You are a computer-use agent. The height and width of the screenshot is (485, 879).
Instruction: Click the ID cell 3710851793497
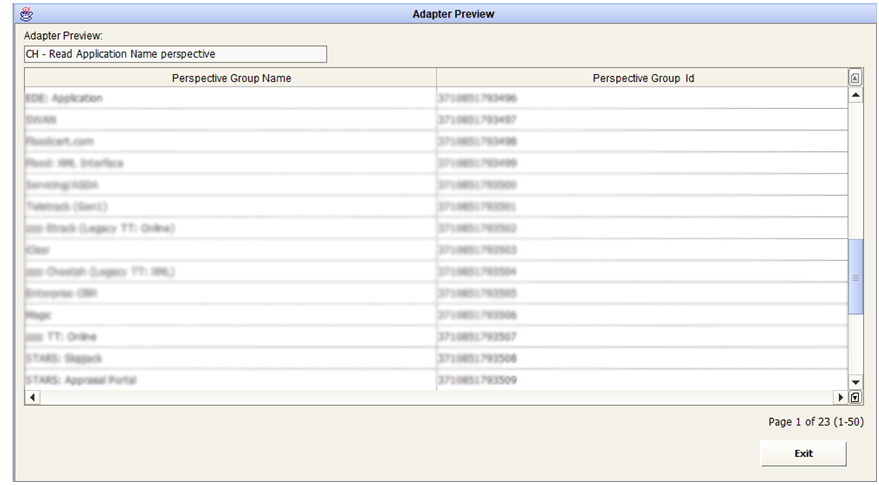[642, 120]
